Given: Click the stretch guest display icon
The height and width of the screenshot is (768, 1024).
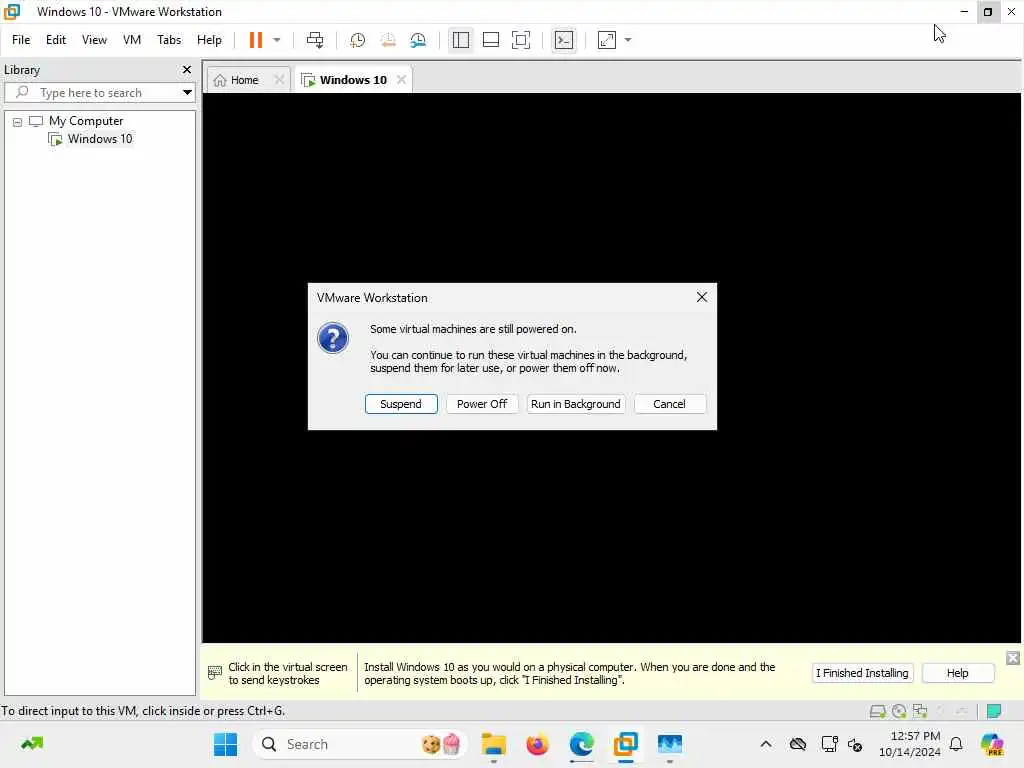Looking at the screenshot, I should tap(607, 40).
